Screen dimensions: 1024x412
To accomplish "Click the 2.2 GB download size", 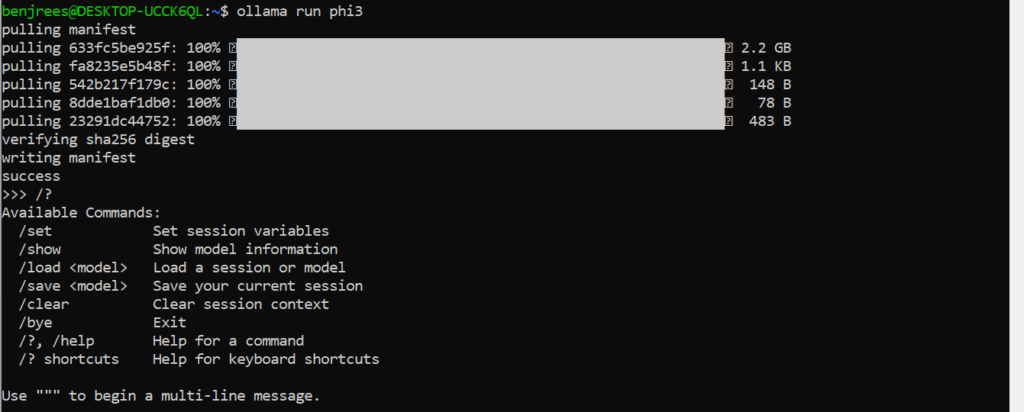I will point(766,48).
